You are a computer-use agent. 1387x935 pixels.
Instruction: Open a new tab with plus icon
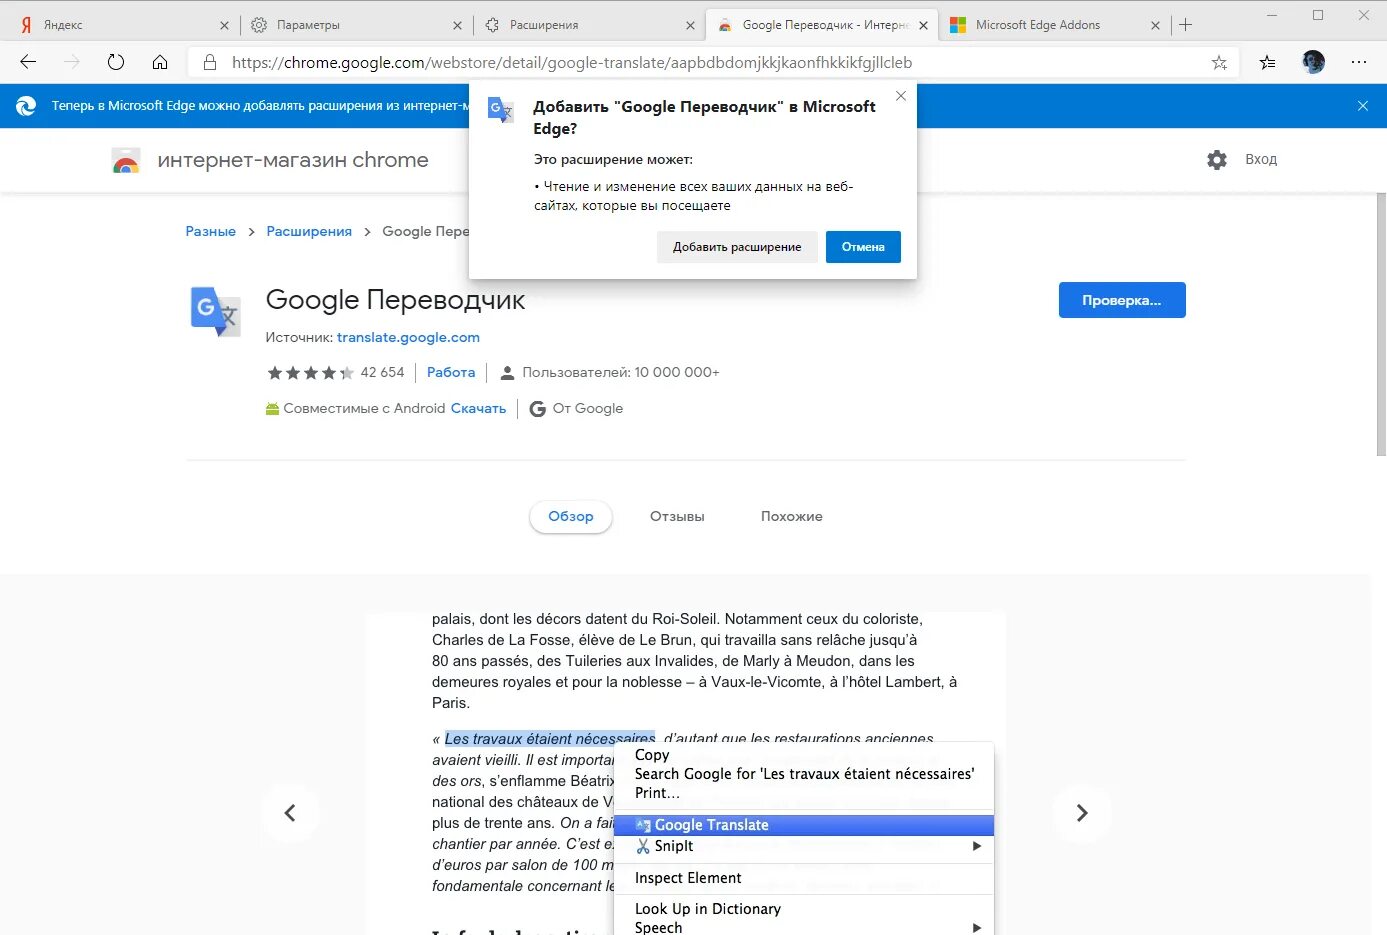click(1186, 25)
